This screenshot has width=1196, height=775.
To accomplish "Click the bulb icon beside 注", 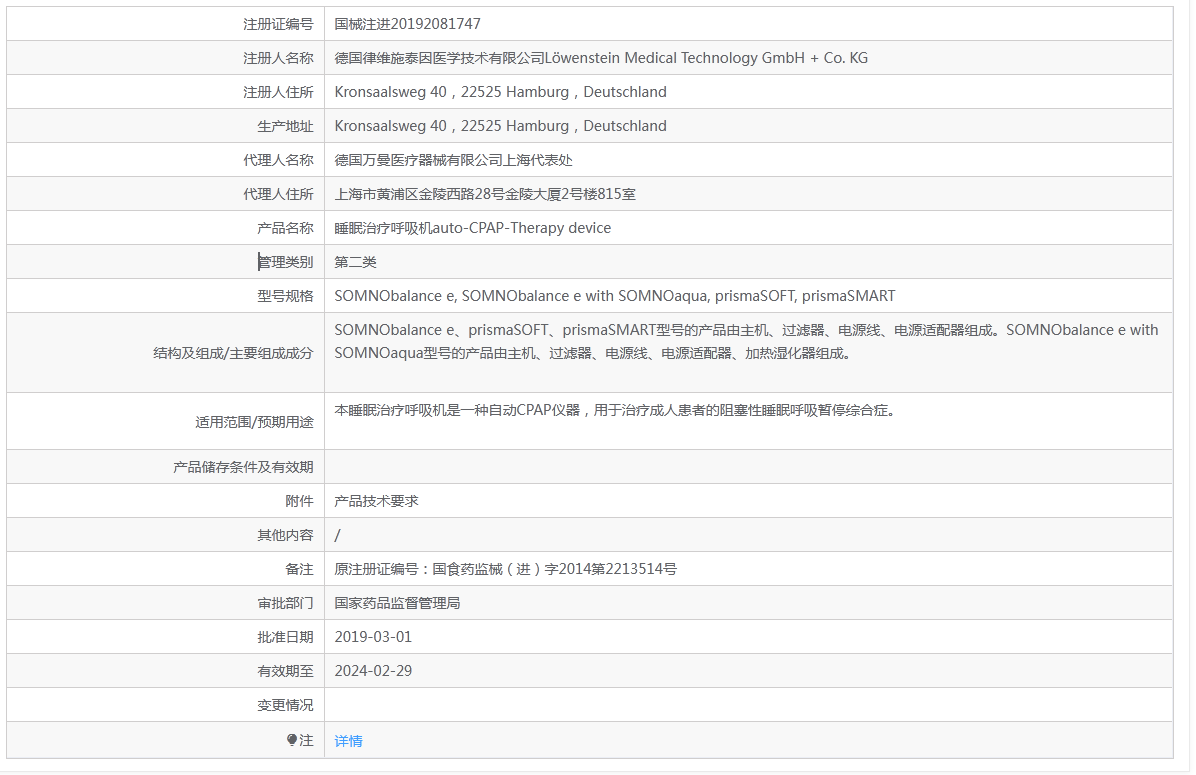I will point(291,740).
